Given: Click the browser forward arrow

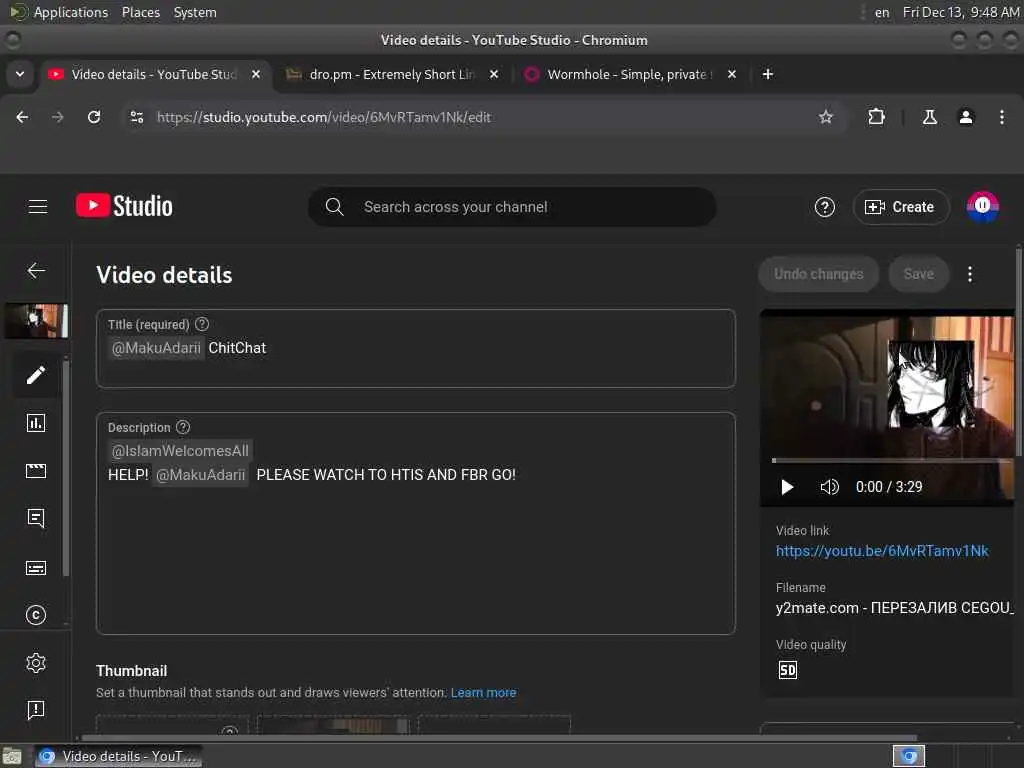Looking at the screenshot, I should [58, 117].
